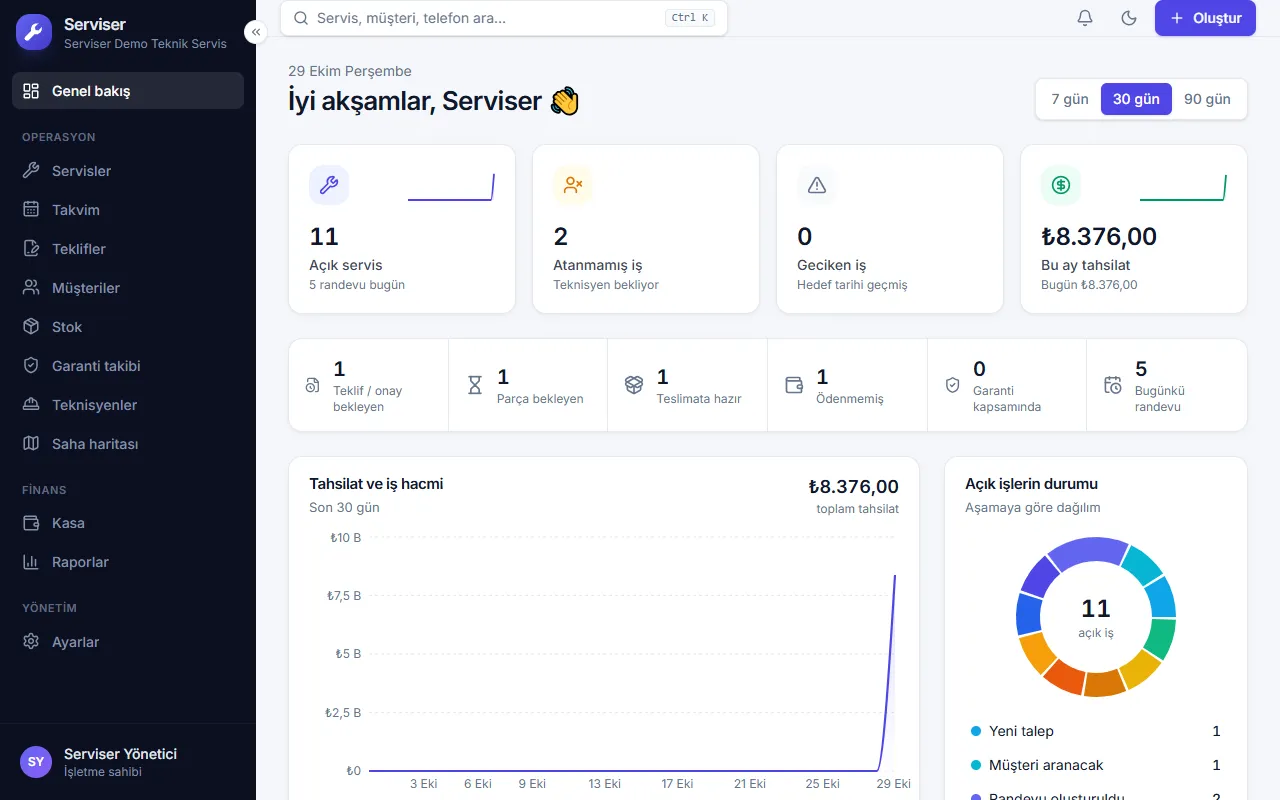
Task: Open the Oluştur create menu button
Action: [1205, 18]
